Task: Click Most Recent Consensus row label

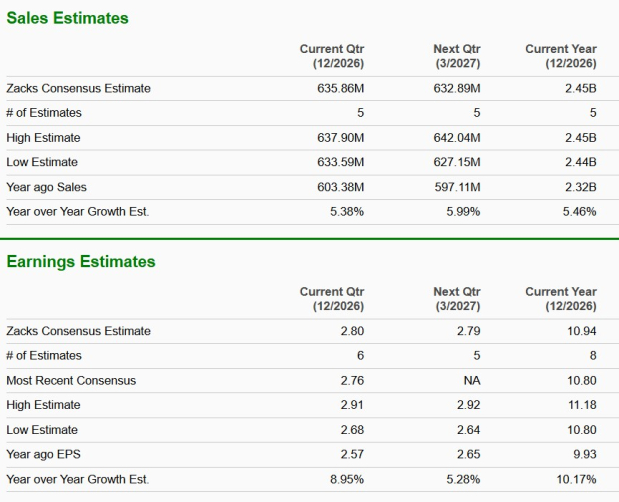Action: (x=71, y=380)
